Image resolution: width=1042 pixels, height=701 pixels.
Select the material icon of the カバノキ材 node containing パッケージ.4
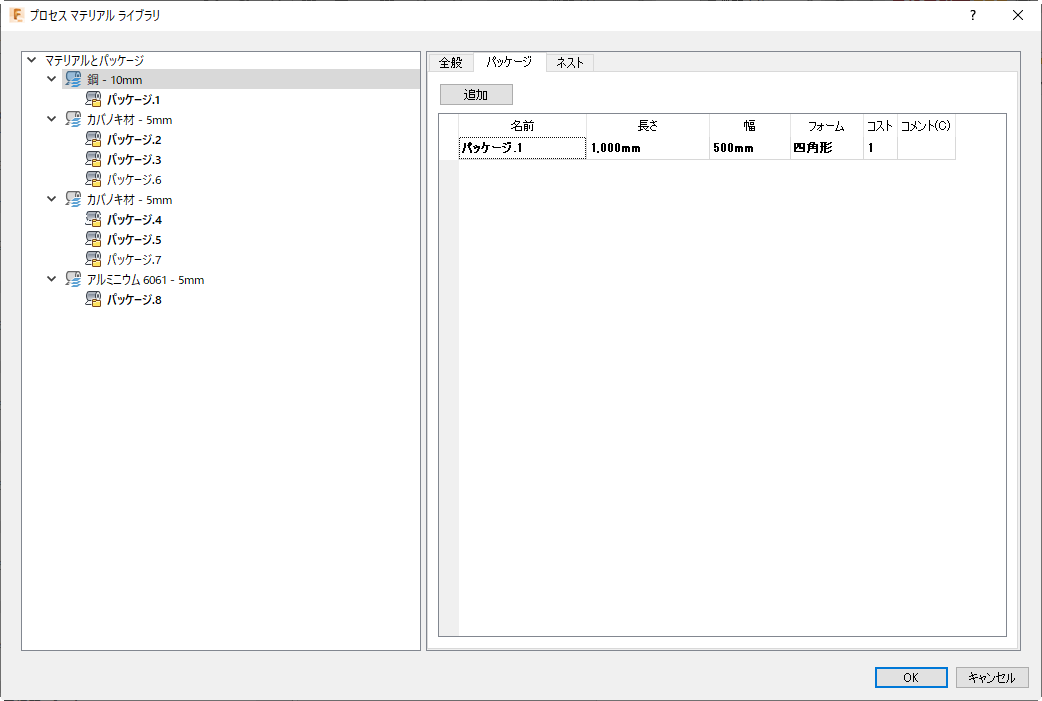(x=73, y=199)
